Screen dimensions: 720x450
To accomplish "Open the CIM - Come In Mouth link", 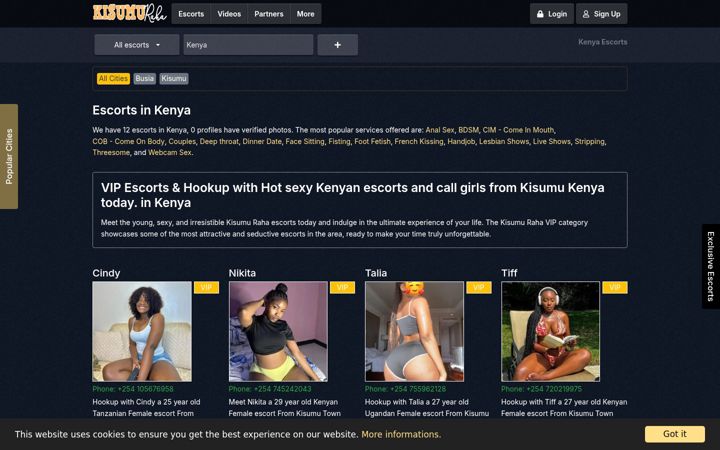I will coord(518,130).
